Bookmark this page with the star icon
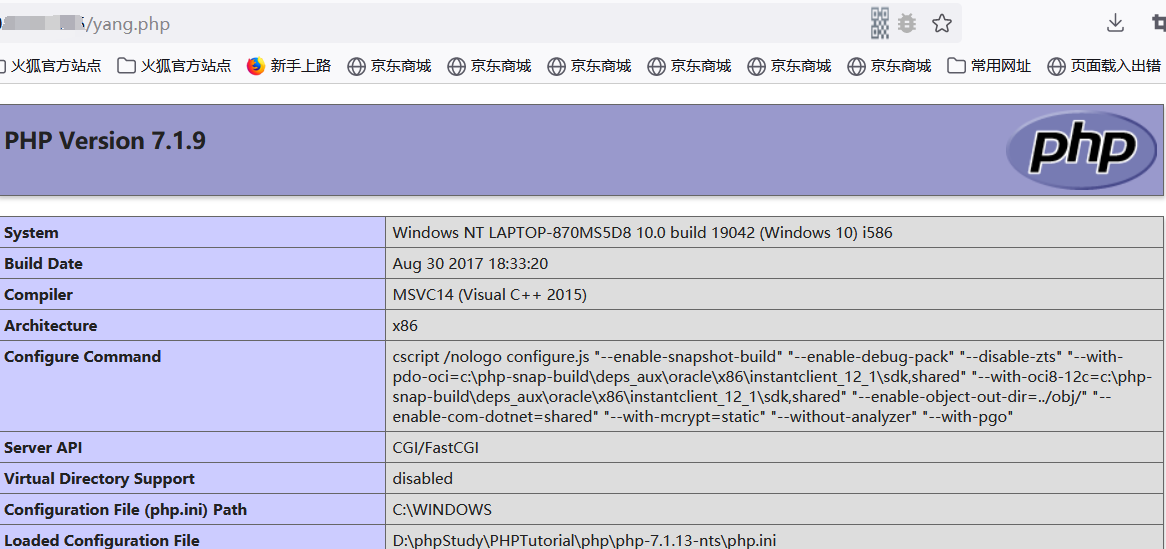 (942, 24)
